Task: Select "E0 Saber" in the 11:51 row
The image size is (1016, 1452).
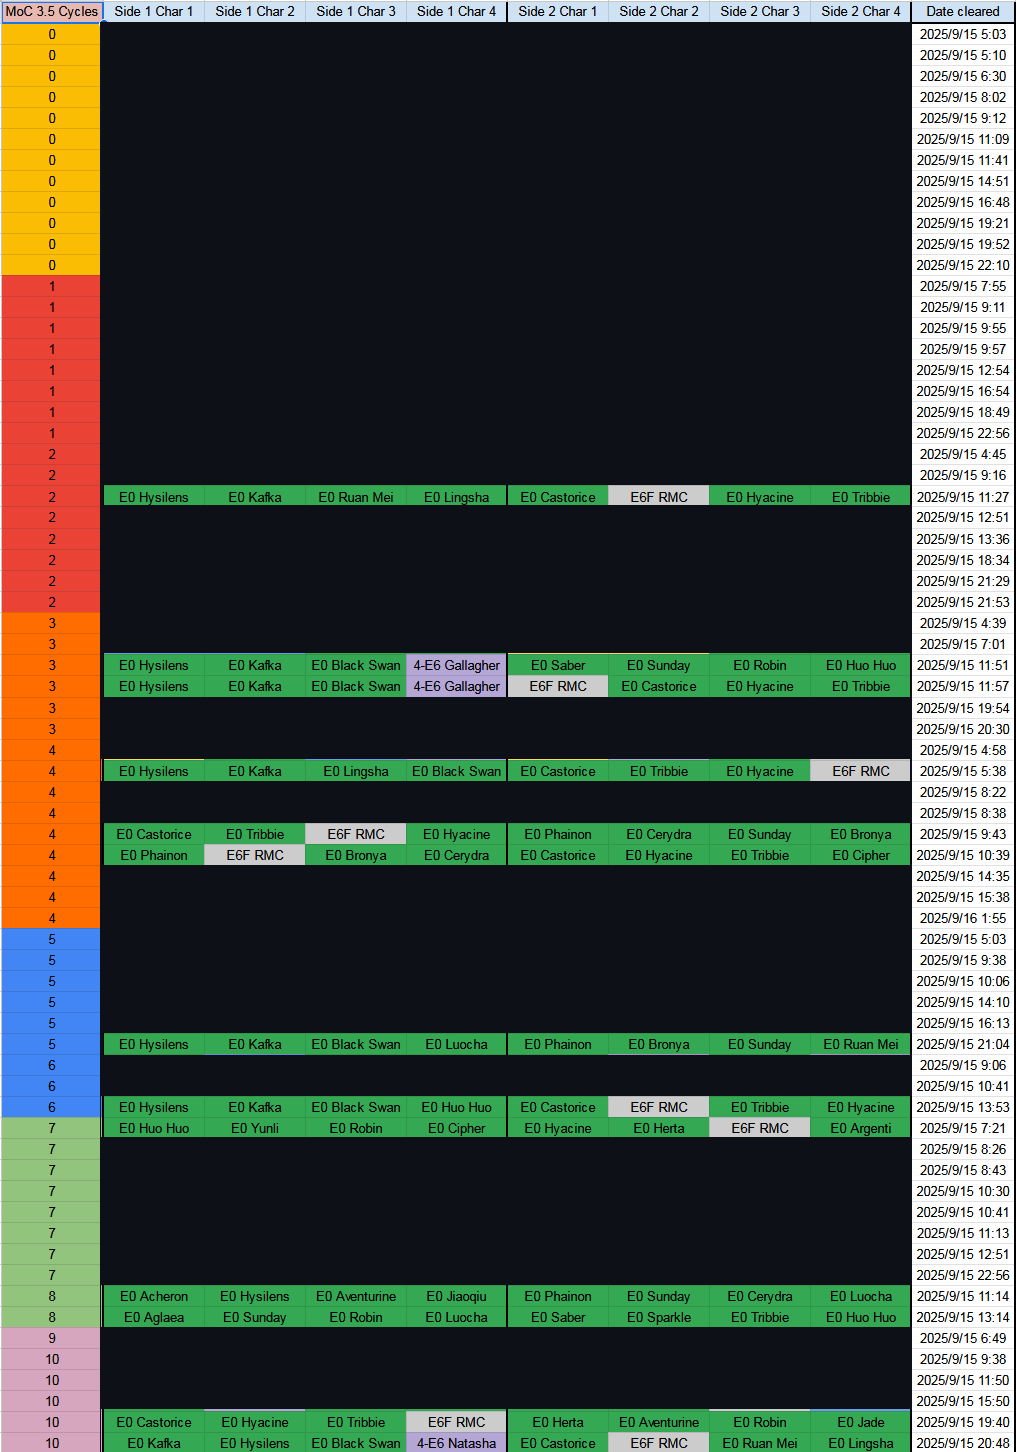Action: (558, 665)
